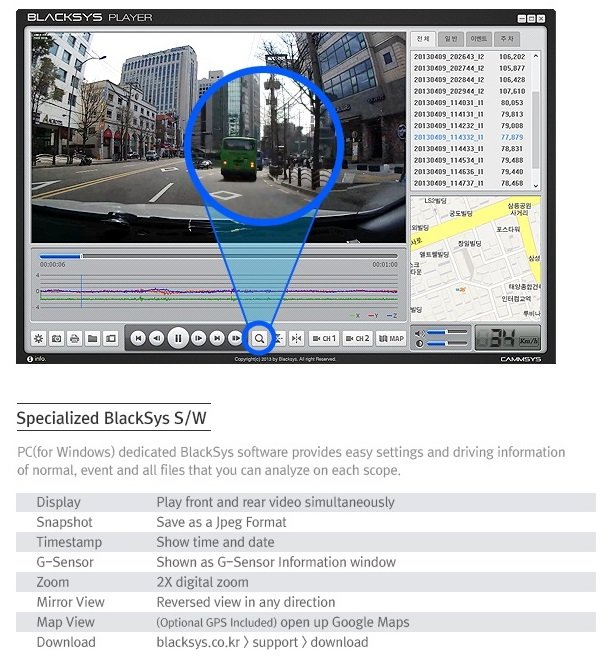Switch to CH 1 camera
This screenshot has height=658, width=607.
pyautogui.click(x=324, y=338)
